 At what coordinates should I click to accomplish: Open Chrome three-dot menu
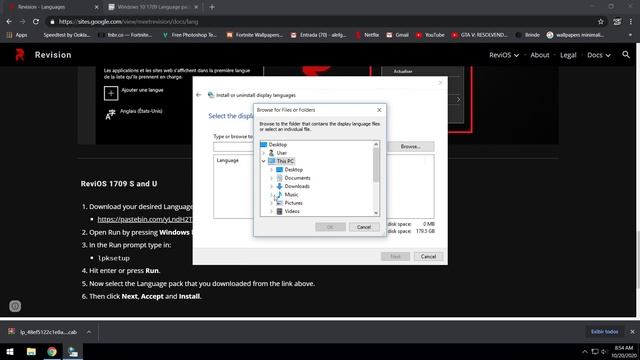631,22
